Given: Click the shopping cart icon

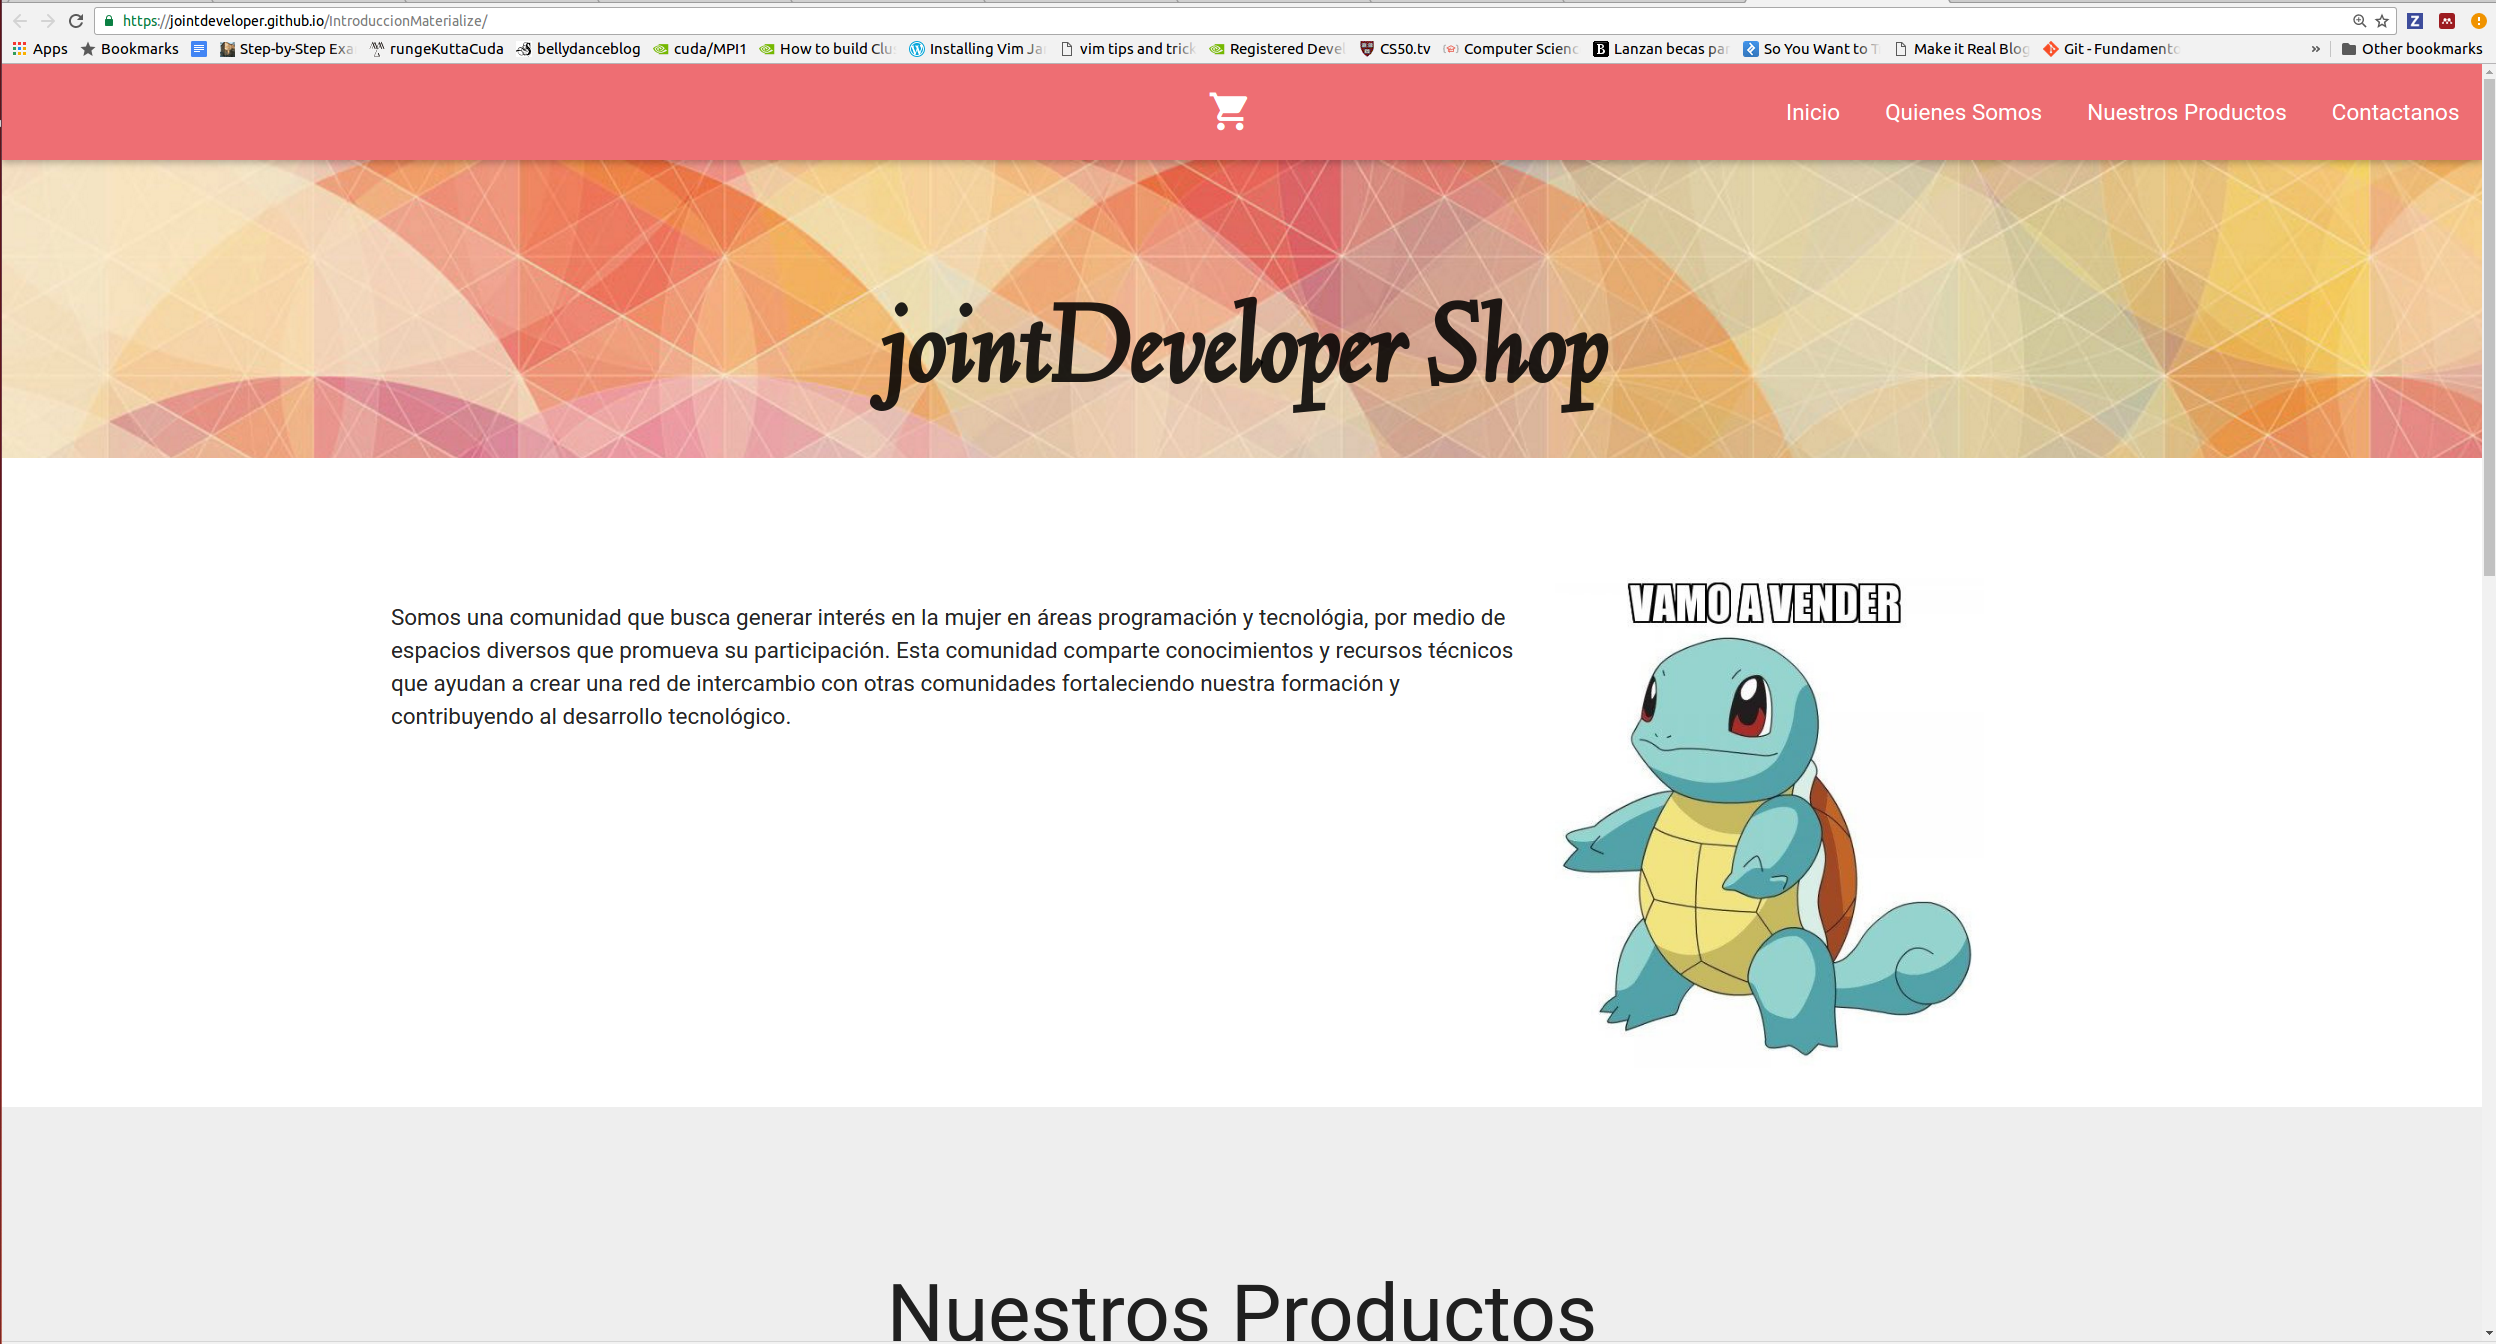Looking at the screenshot, I should point(1228,111).
